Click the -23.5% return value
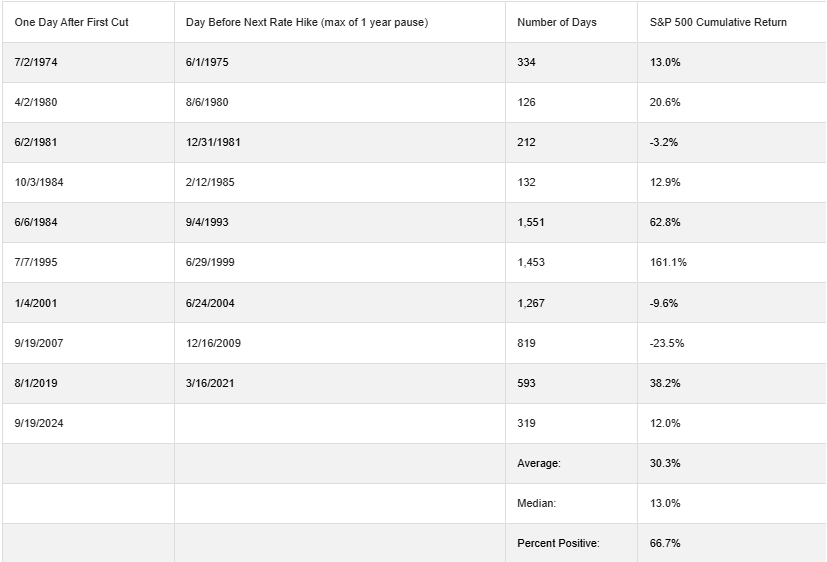The height and width of the screenshot is (562, 827). [667, 343]
